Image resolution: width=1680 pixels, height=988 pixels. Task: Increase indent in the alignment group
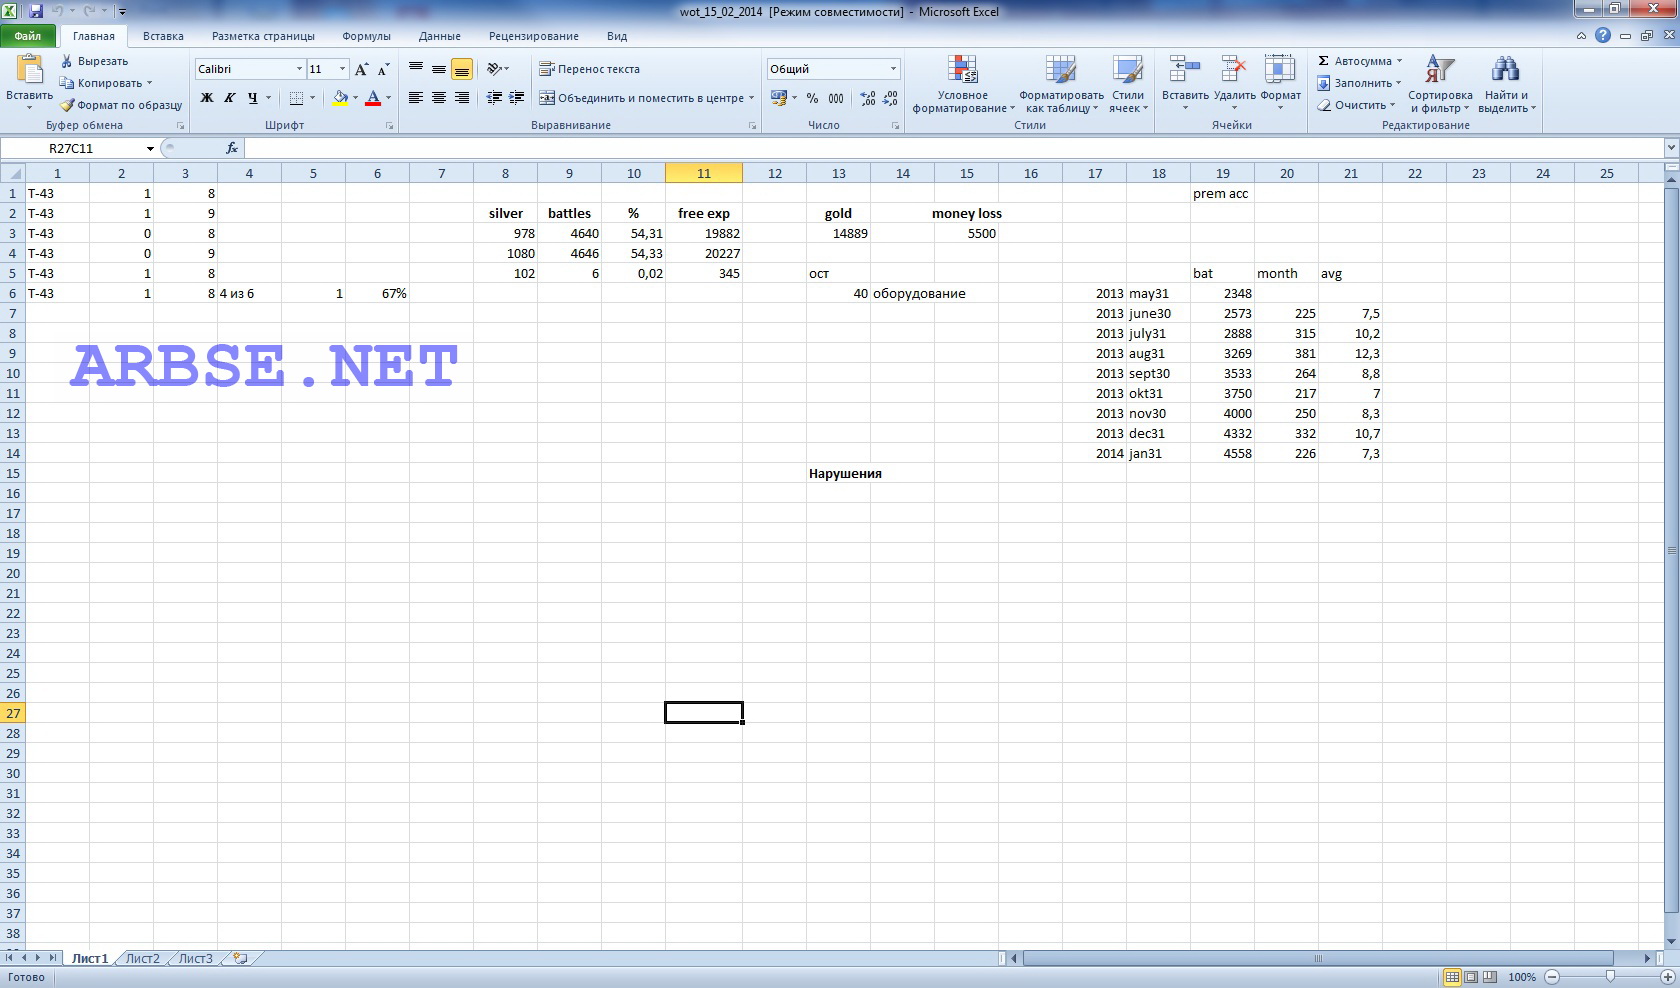pos(516,98)
